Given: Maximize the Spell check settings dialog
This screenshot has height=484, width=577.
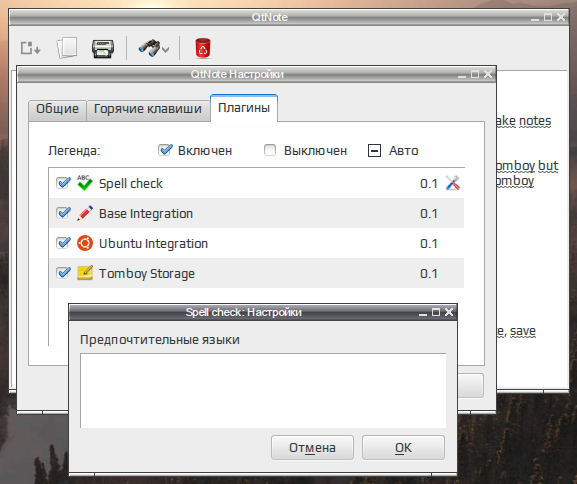Looking at the screenshot, I should click(436, 312).
